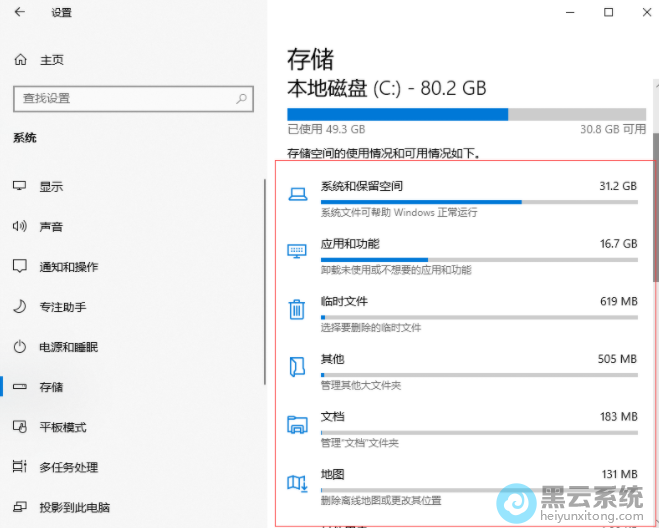The height and width of the screenshot is (528, 659).
Task: Click the 临时文件 trash can icon
Action: (297, 309)
